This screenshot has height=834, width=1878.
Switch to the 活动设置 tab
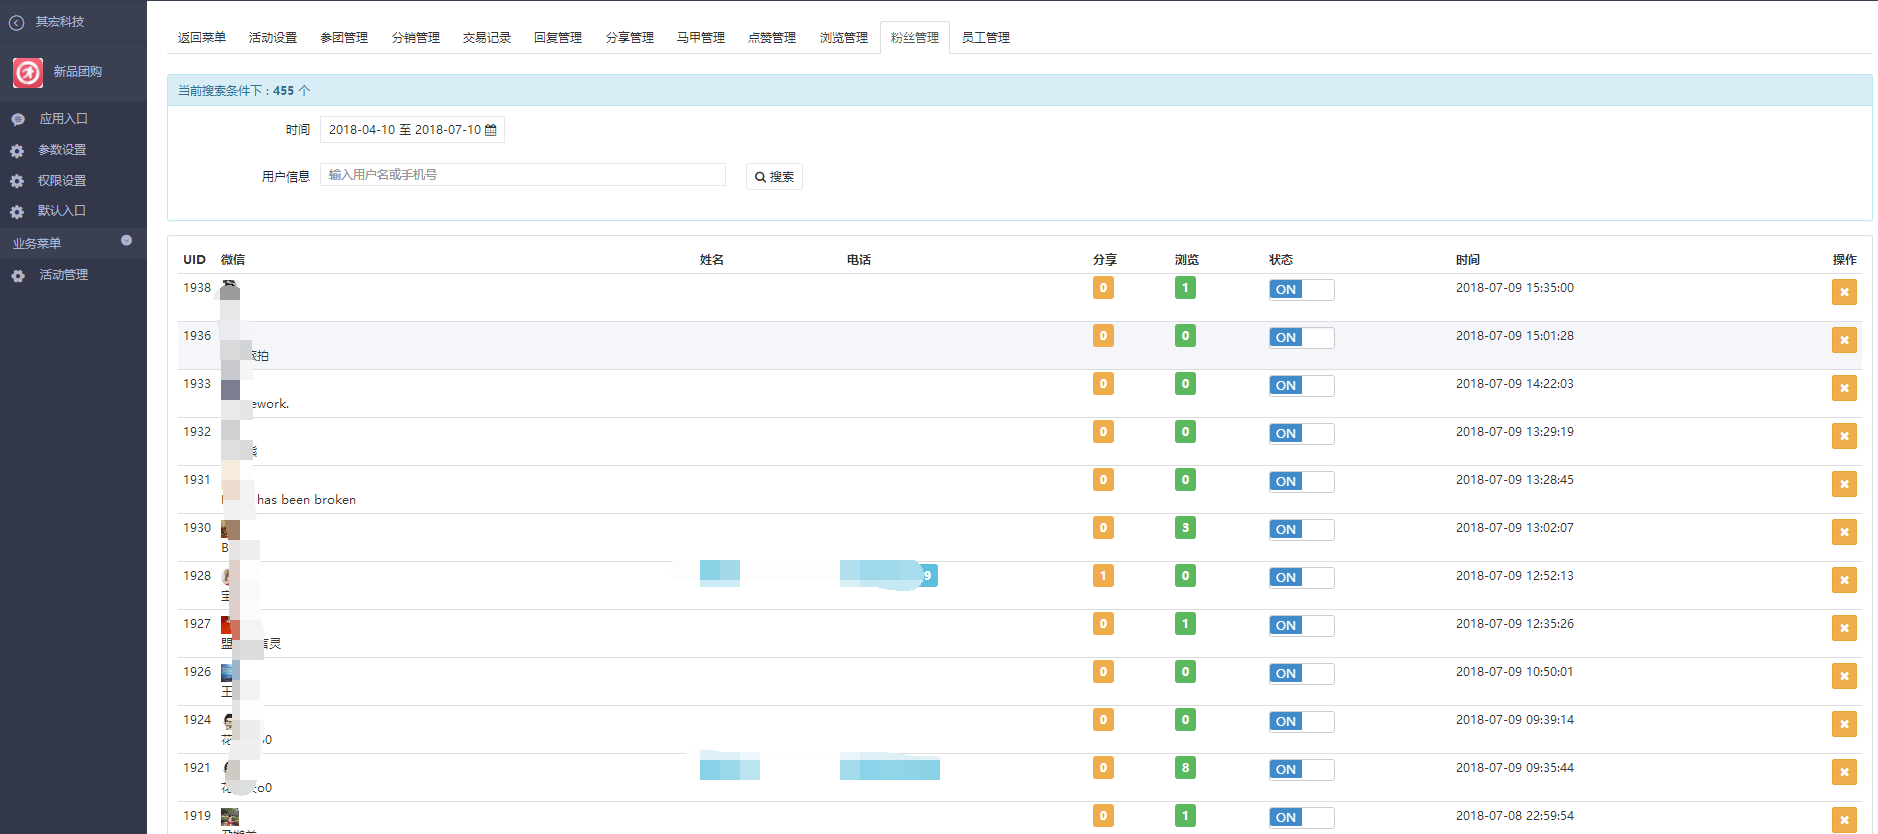(x=273, y=38)
